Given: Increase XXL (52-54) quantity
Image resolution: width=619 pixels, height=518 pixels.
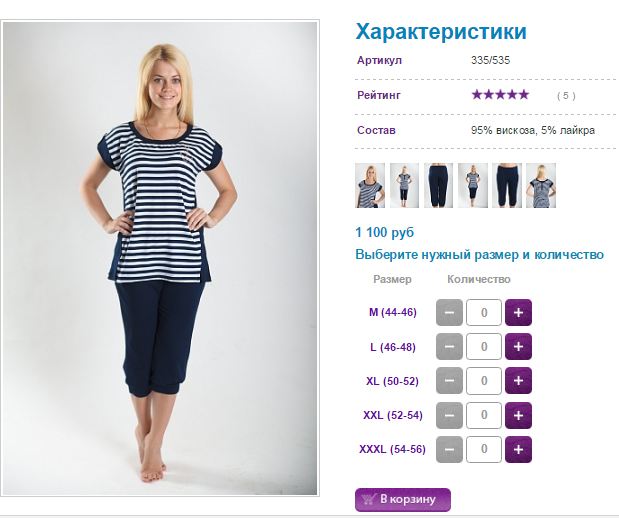Looking at the screenshot, I should click(x=518, y=415).
